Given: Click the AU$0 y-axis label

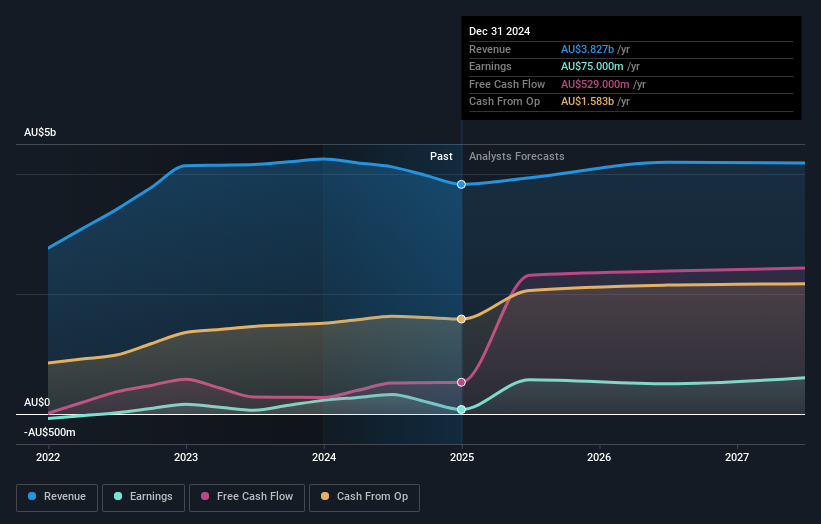Looking at the screenshot, I should coord(37,403).
